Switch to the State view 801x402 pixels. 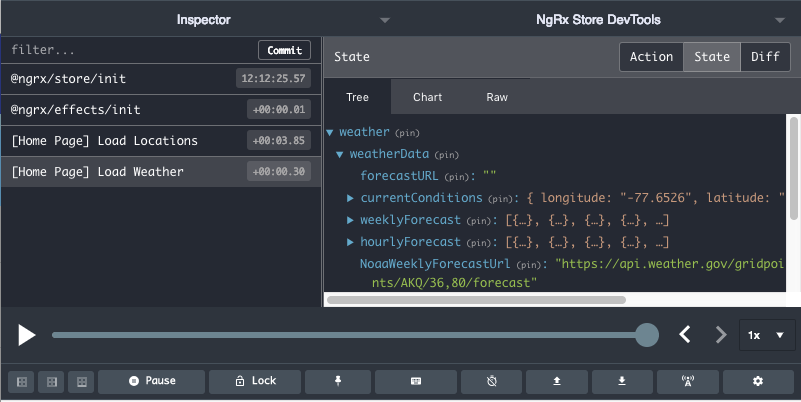coord(712,57)
